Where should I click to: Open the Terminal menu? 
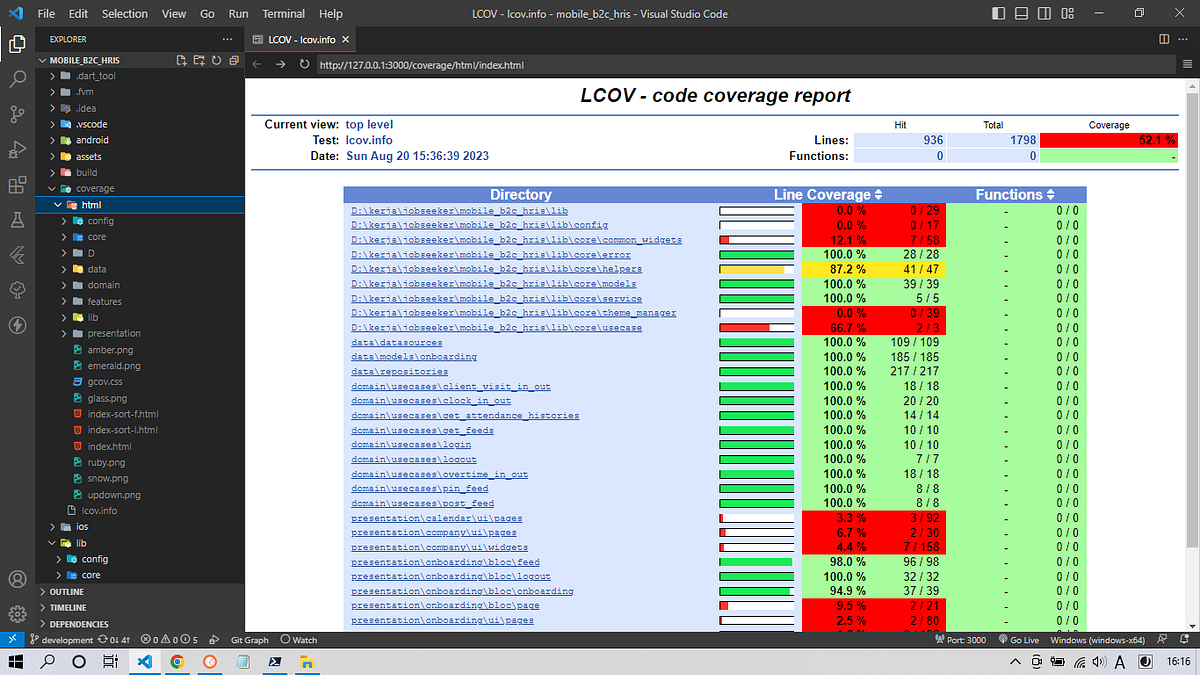coord(283,13)
